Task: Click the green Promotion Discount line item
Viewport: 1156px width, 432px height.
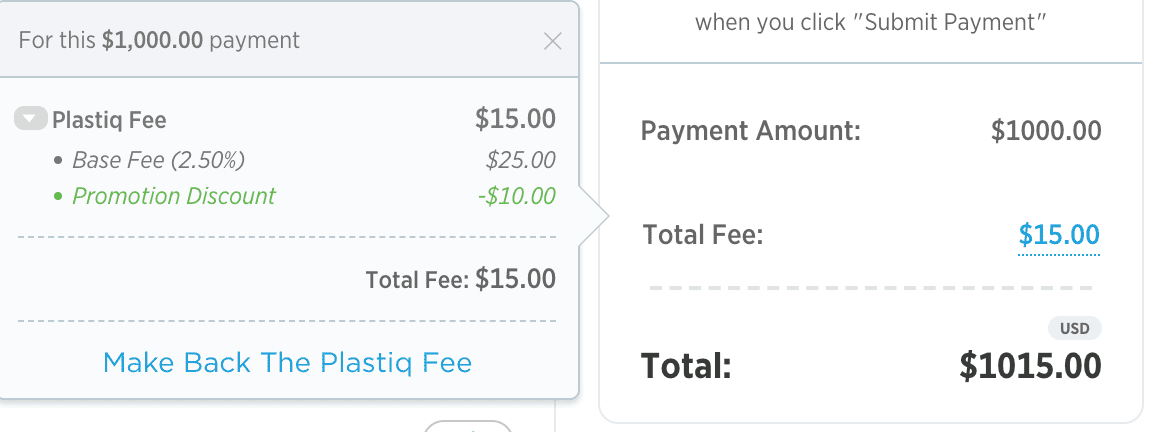Action: pyautogui.click(x=174, y=196)
